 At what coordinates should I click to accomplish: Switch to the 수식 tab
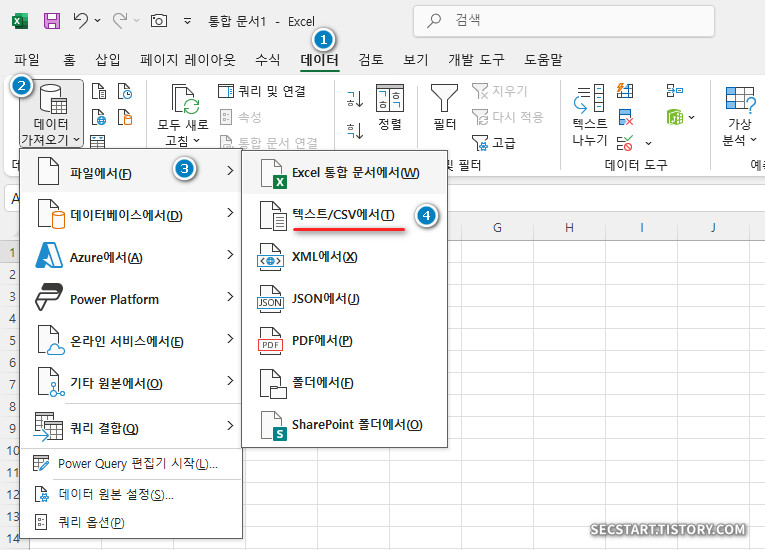click(268, 60)
